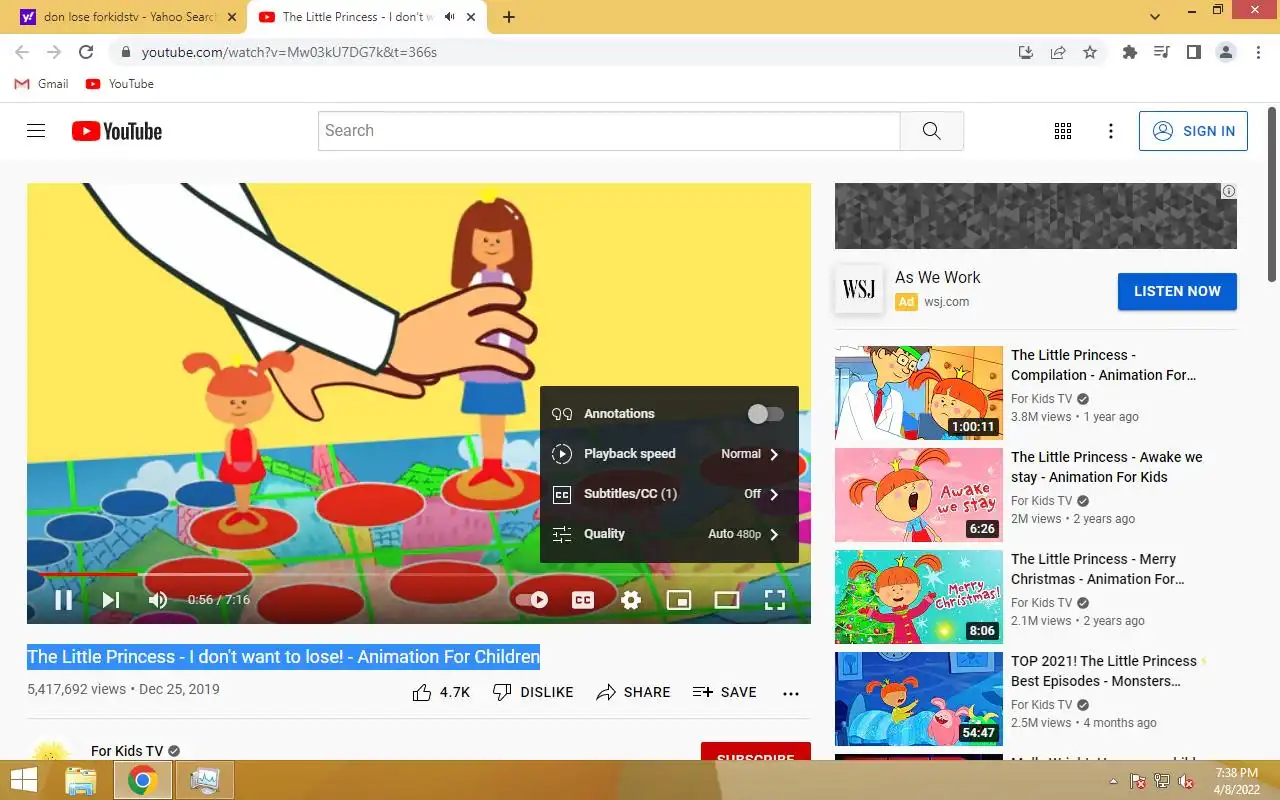Skip to next video in player
The width and height of the screenshot is (1280, 800).
click(x=111, y=600)
